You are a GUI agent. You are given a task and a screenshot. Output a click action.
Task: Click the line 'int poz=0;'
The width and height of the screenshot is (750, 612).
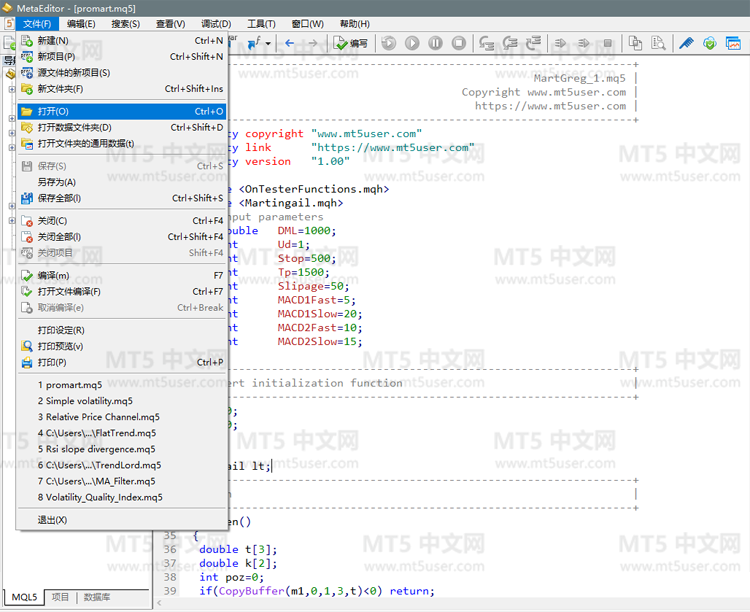(232, 577)
